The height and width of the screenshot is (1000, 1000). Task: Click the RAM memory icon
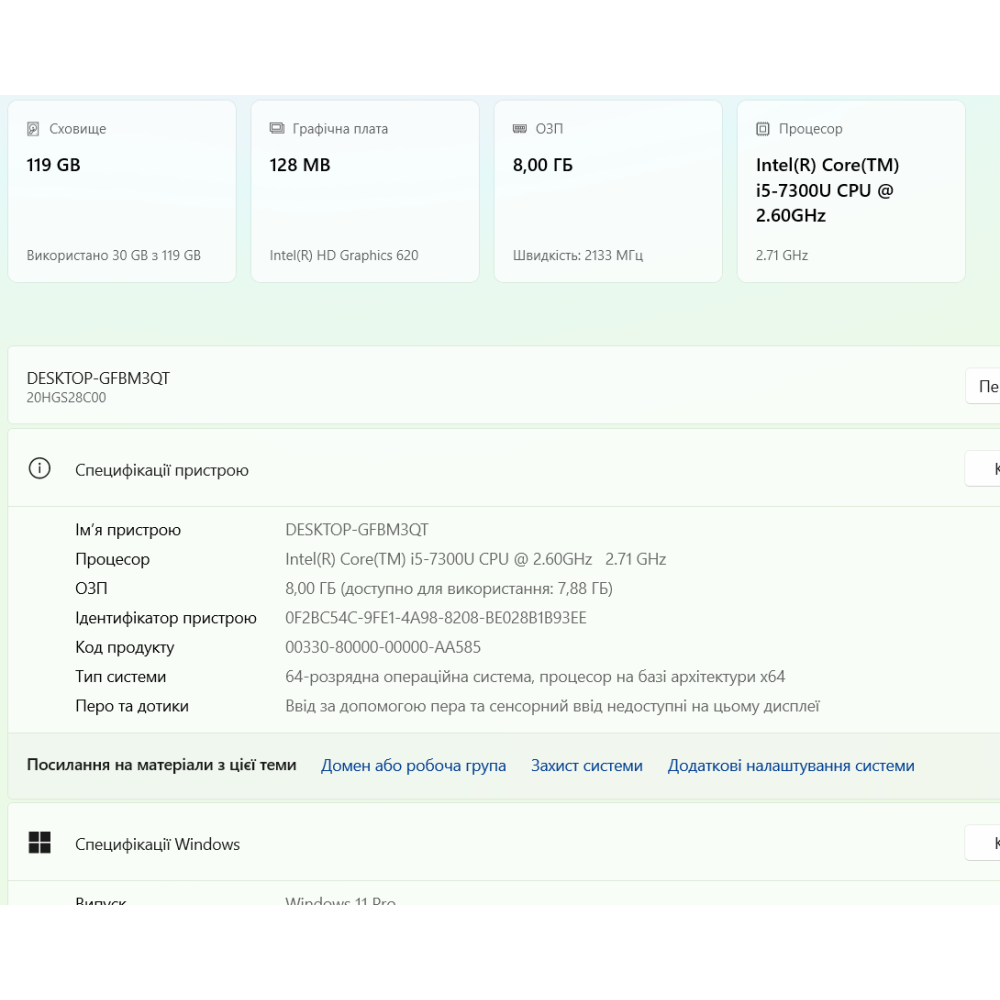[x=520, y=129]
